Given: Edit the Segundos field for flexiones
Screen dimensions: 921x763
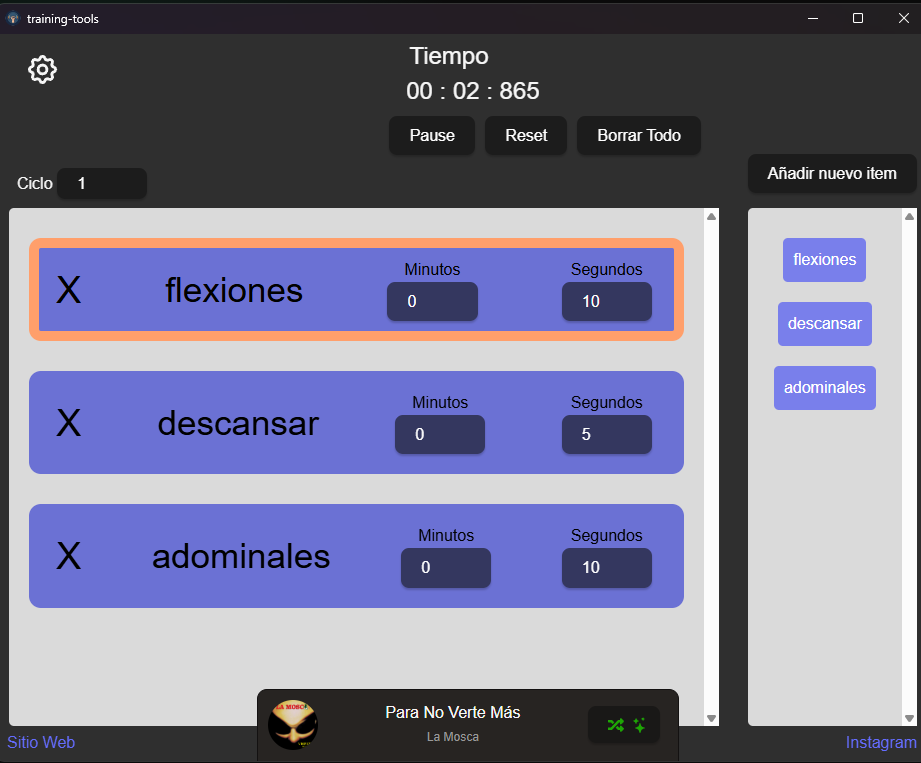Looking at the screenshot, I should pyautogui.click(x=606, y=301).
